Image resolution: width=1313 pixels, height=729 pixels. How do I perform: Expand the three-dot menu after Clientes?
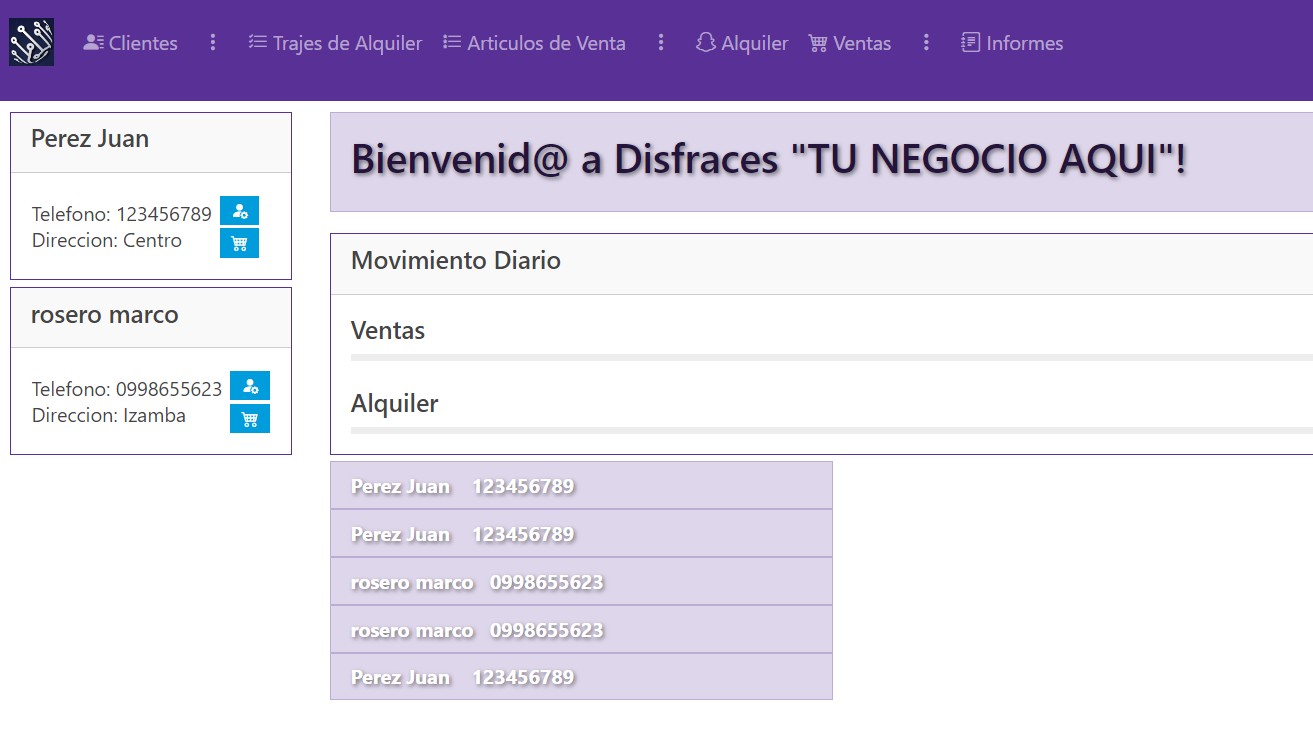(213, 43)
